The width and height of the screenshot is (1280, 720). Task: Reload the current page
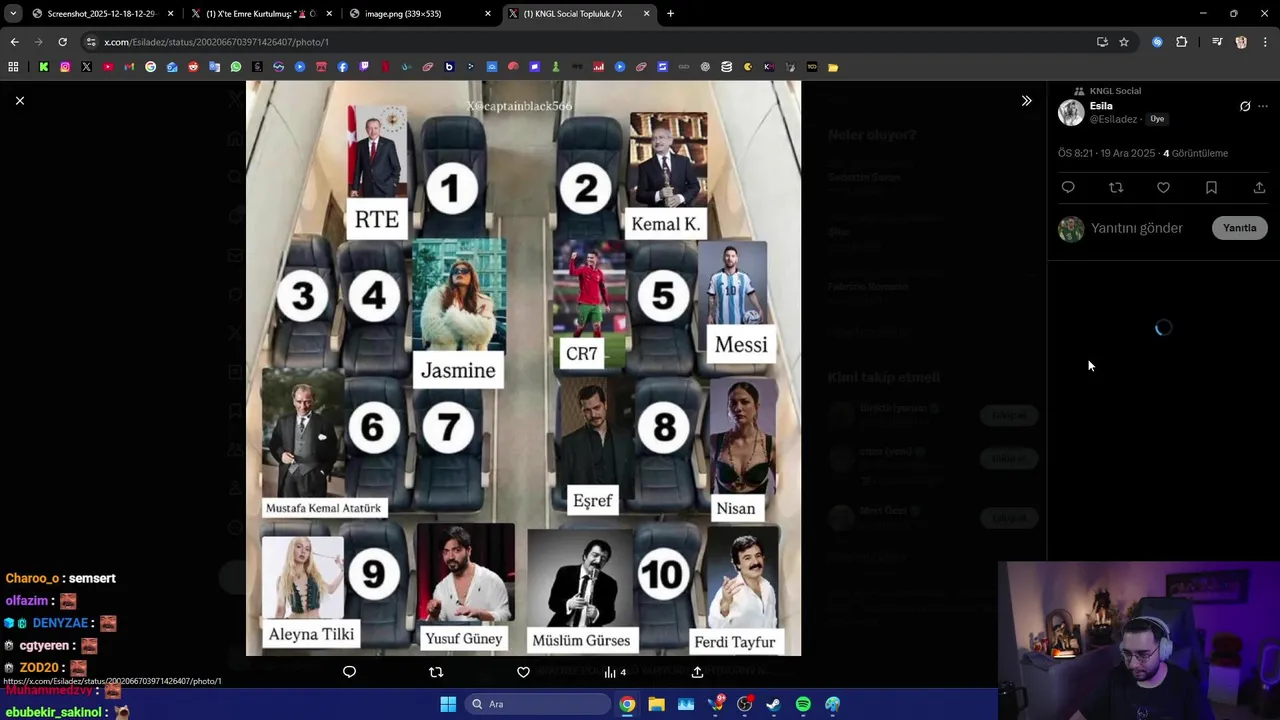[x=62, y=42]
